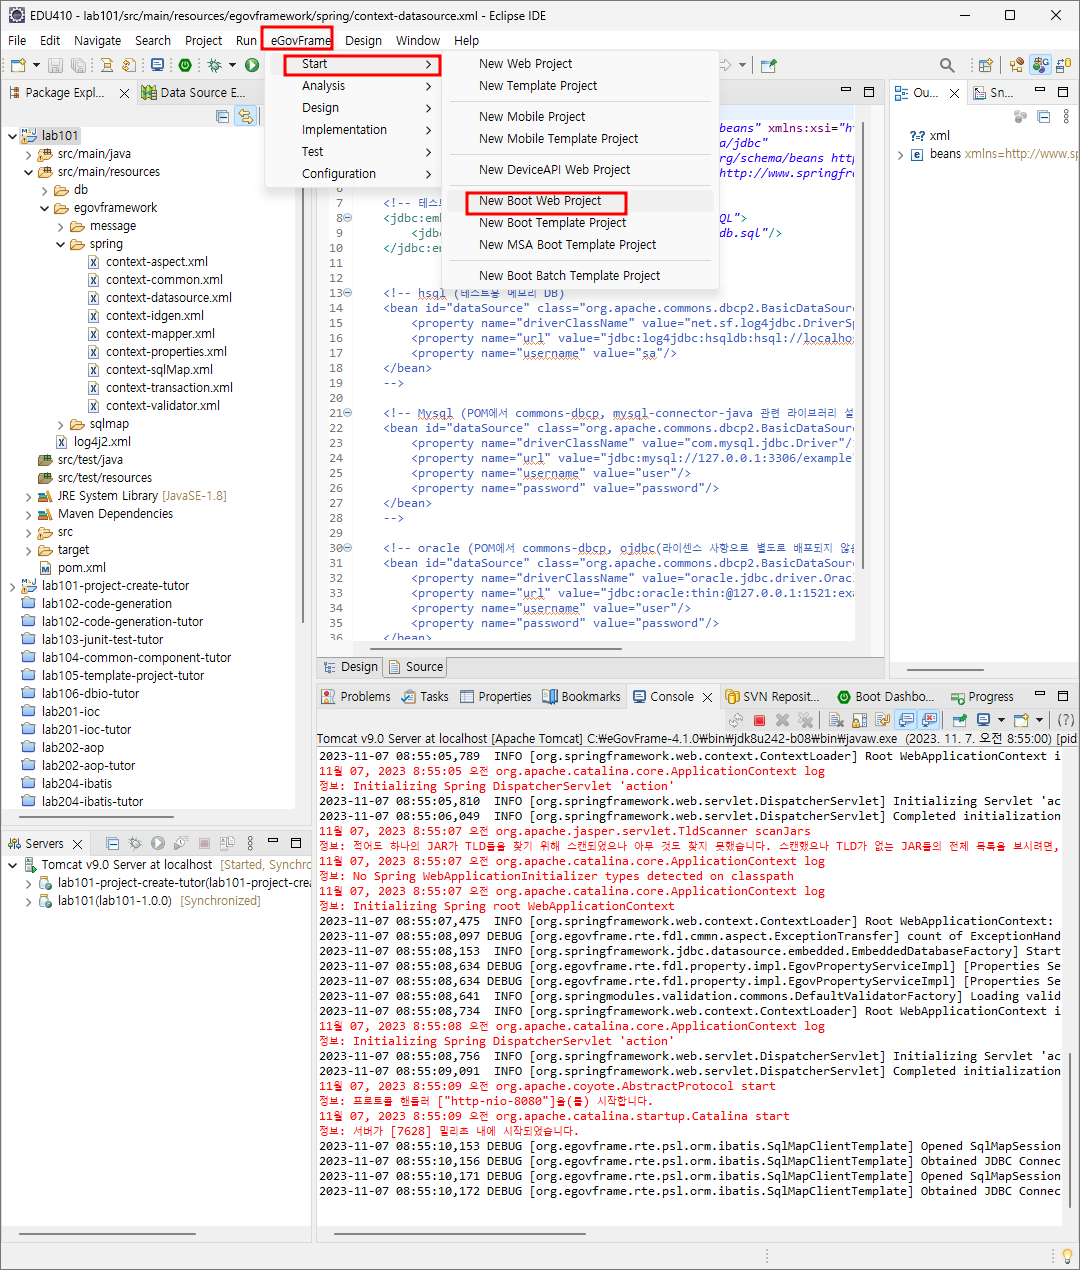Toggle Link with Editor in Package Explorer
Viewport: 1080px width, 1270px height.
[x=246, y=116]
